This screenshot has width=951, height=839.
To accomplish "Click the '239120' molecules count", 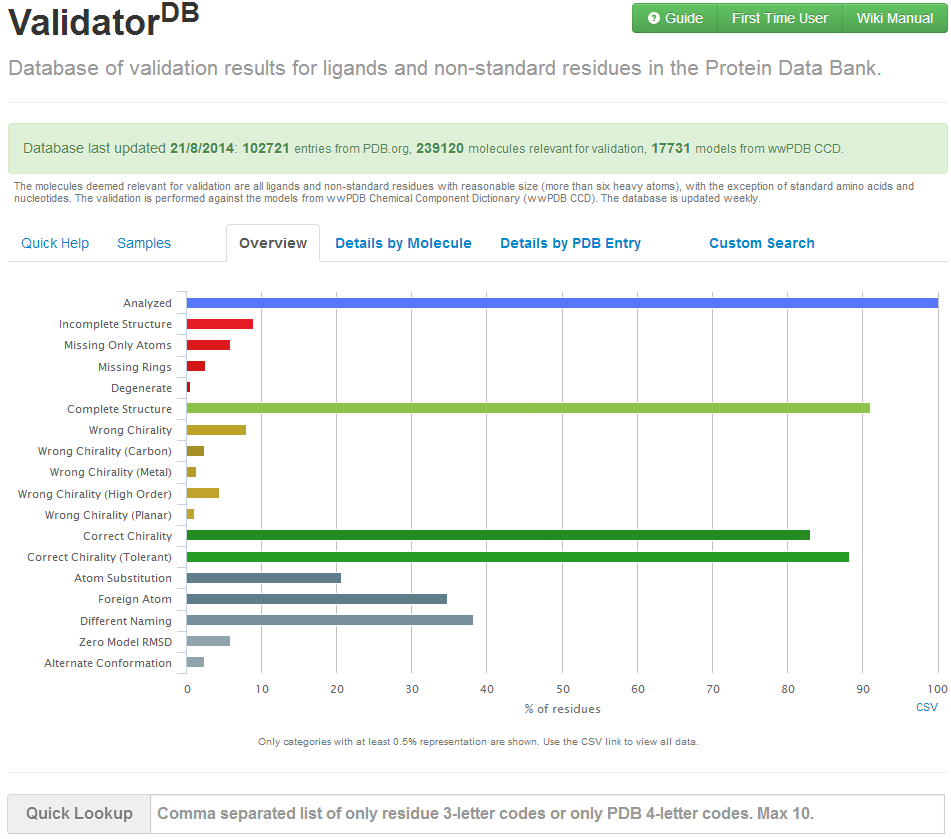I will [x=440, y=148].
